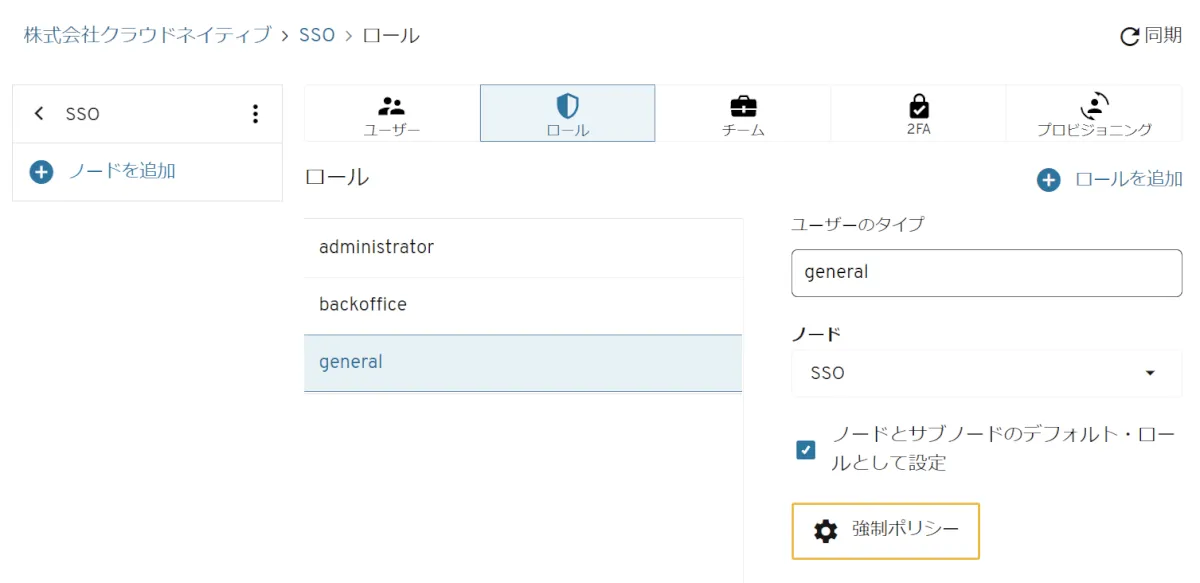1200x583 pixels.
Task: Go to 株式会社クラウドネイティブ breadcrumb link
Action: click(x=147, y=35)
